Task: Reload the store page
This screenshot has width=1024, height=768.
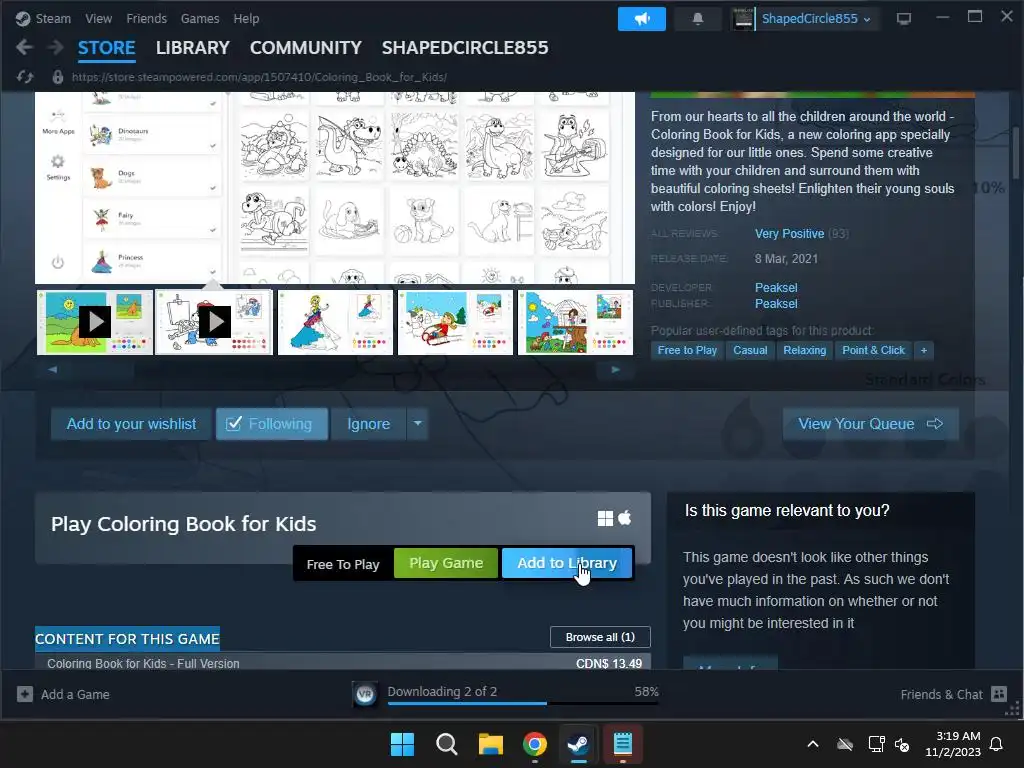Action: [x=25, y=77]
